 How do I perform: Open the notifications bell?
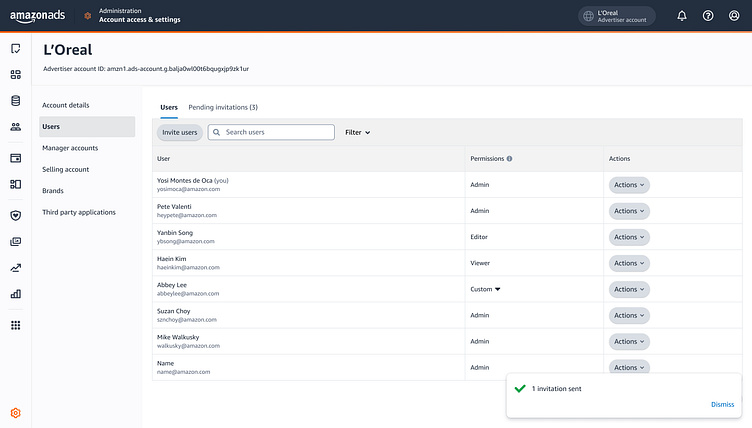point(682,16)
